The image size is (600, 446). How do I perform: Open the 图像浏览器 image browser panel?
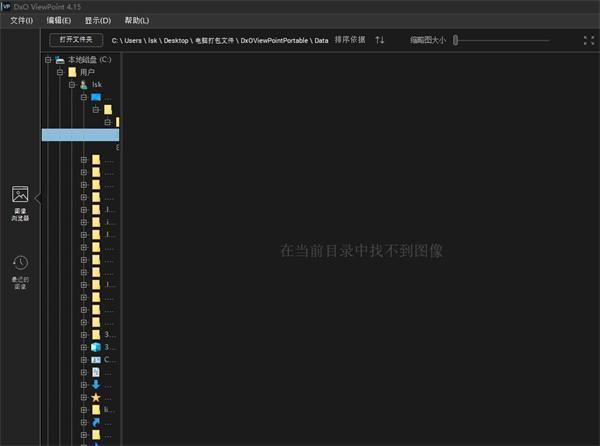[x=20, y=203]
